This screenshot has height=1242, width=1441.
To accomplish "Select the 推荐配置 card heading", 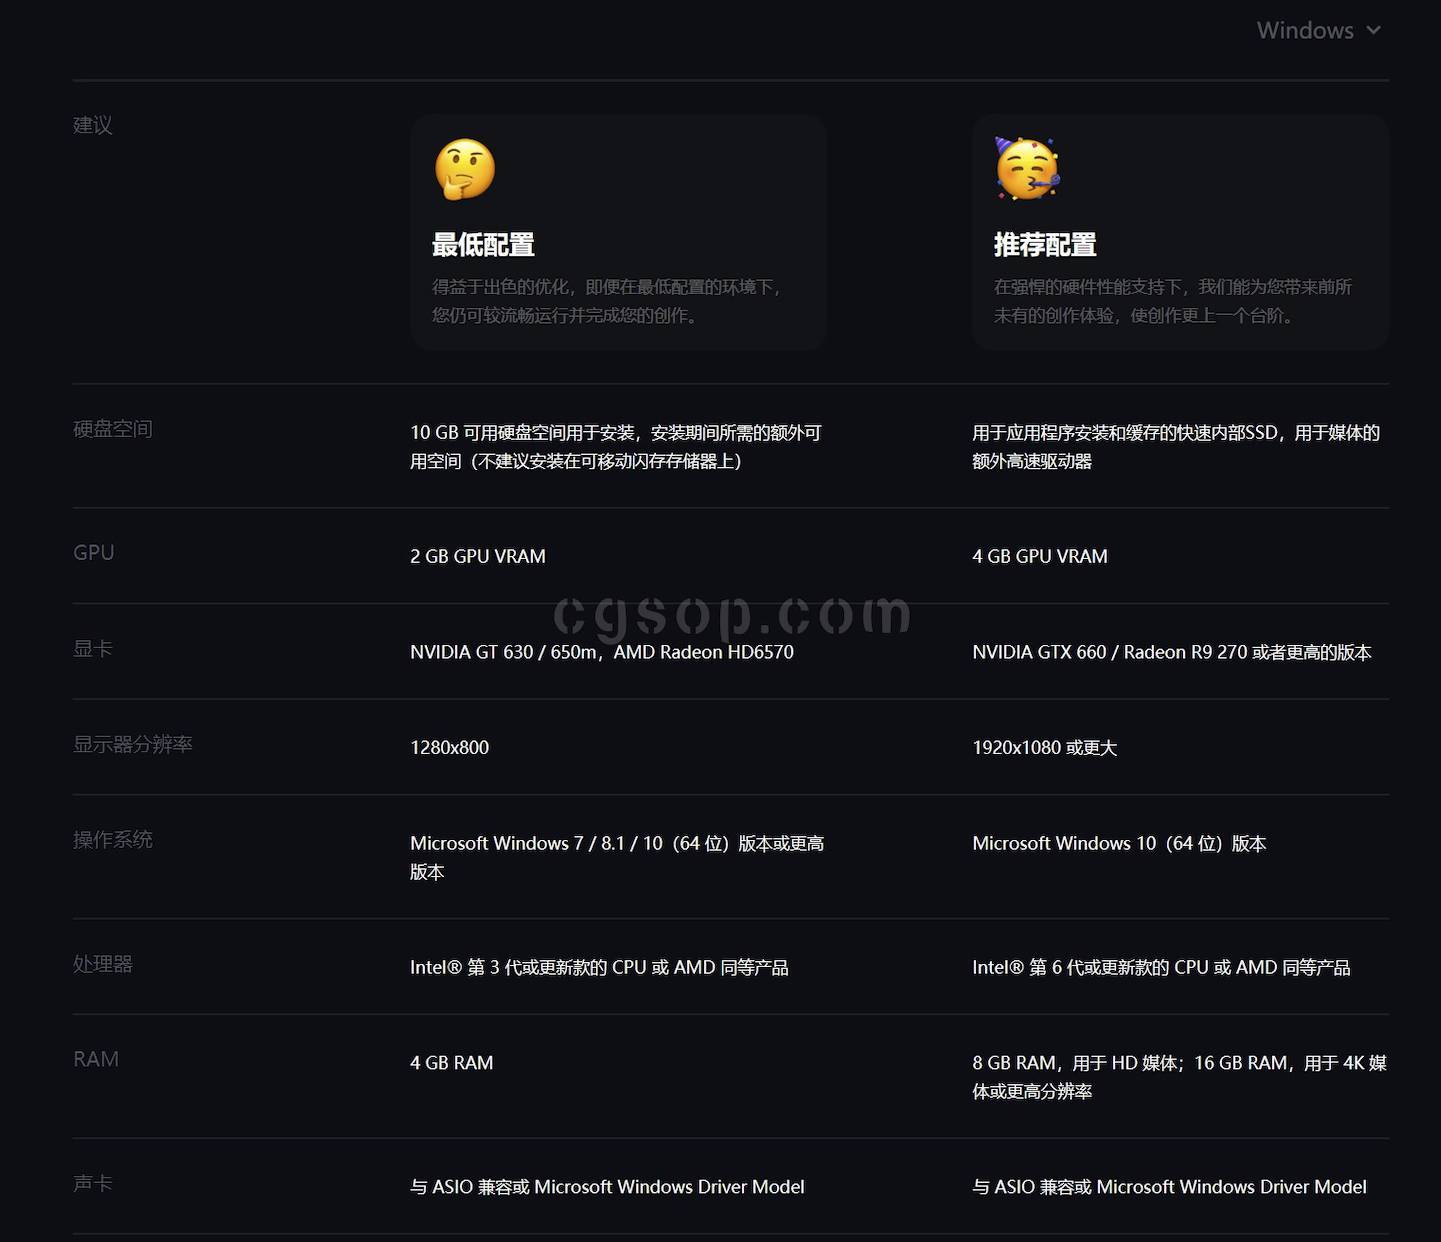I will (x=1045, y=245).
